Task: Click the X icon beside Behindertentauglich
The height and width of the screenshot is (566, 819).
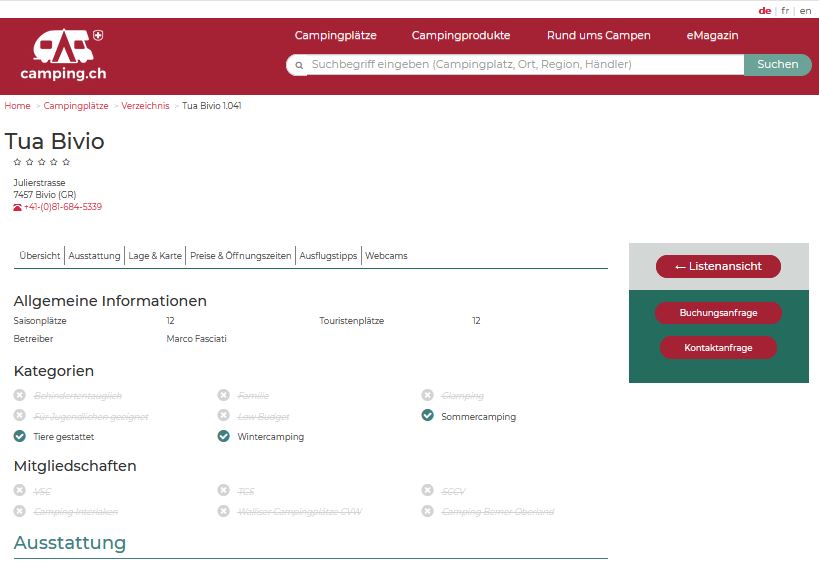Action: click(x=20, y=395)
